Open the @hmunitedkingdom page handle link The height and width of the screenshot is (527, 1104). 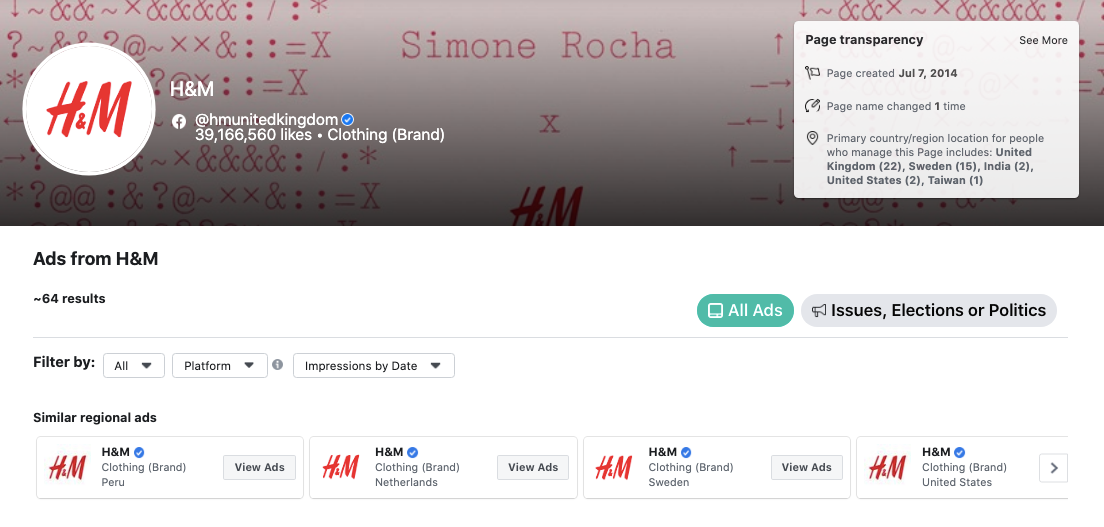(266, 120)
